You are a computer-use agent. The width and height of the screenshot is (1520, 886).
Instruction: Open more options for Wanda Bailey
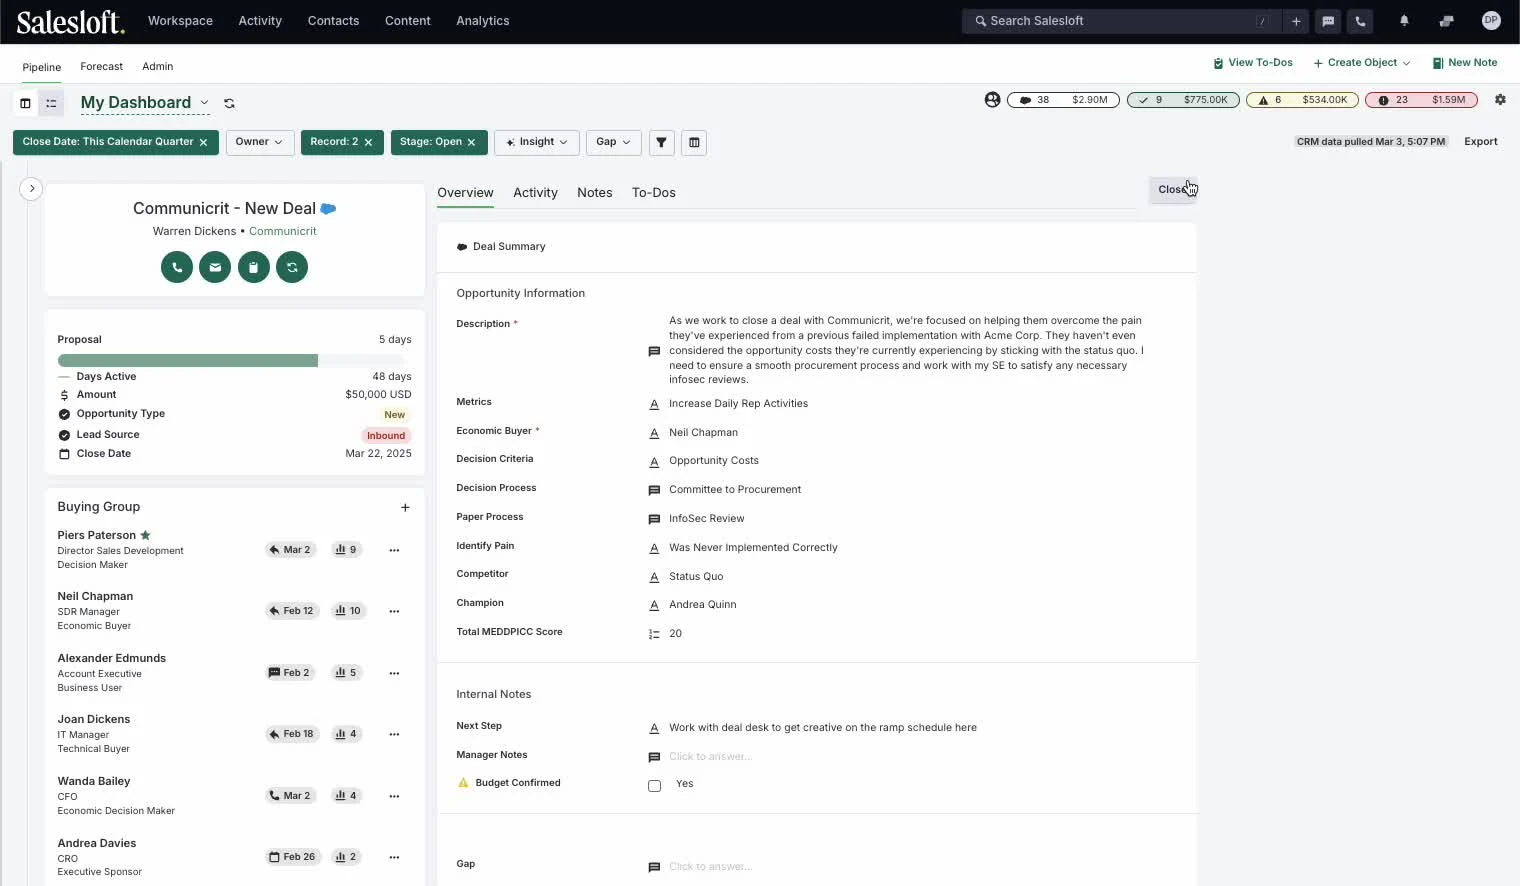coord(394,796)
